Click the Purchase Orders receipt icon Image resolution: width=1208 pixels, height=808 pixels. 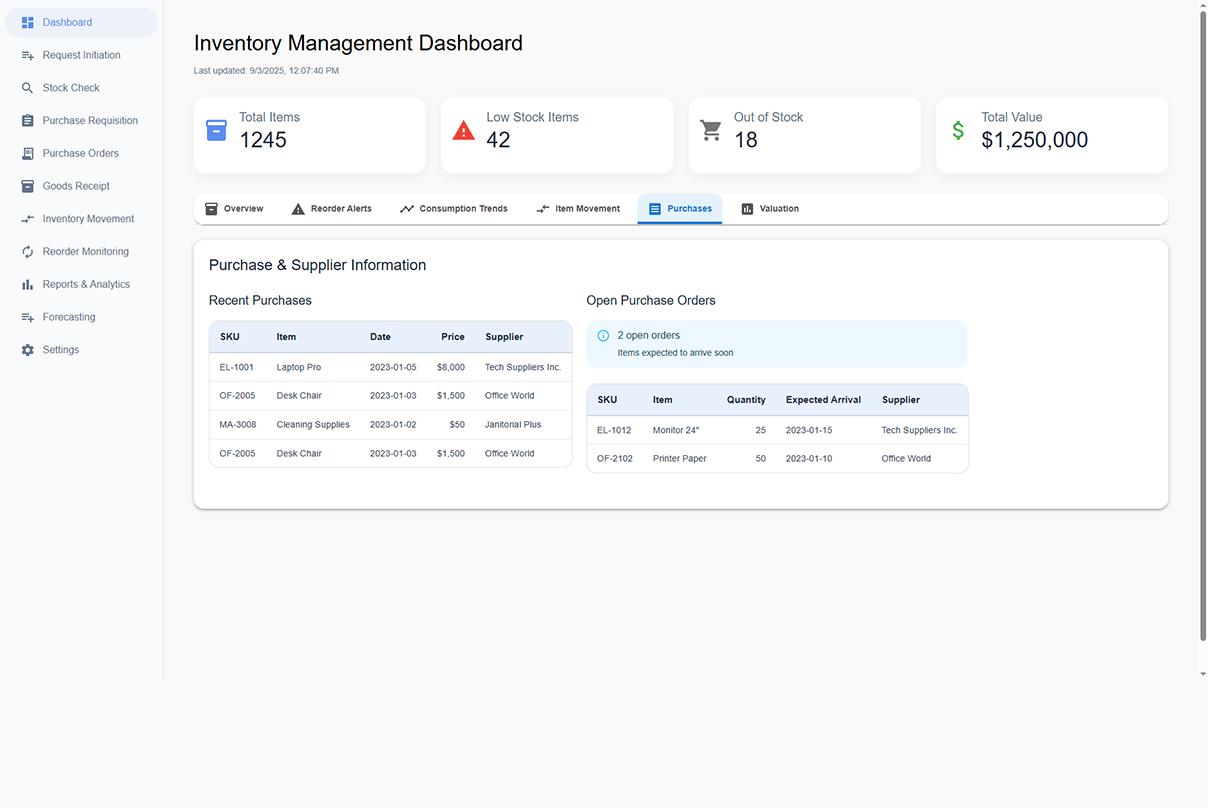pyautogui.click(x=27, y=154)
